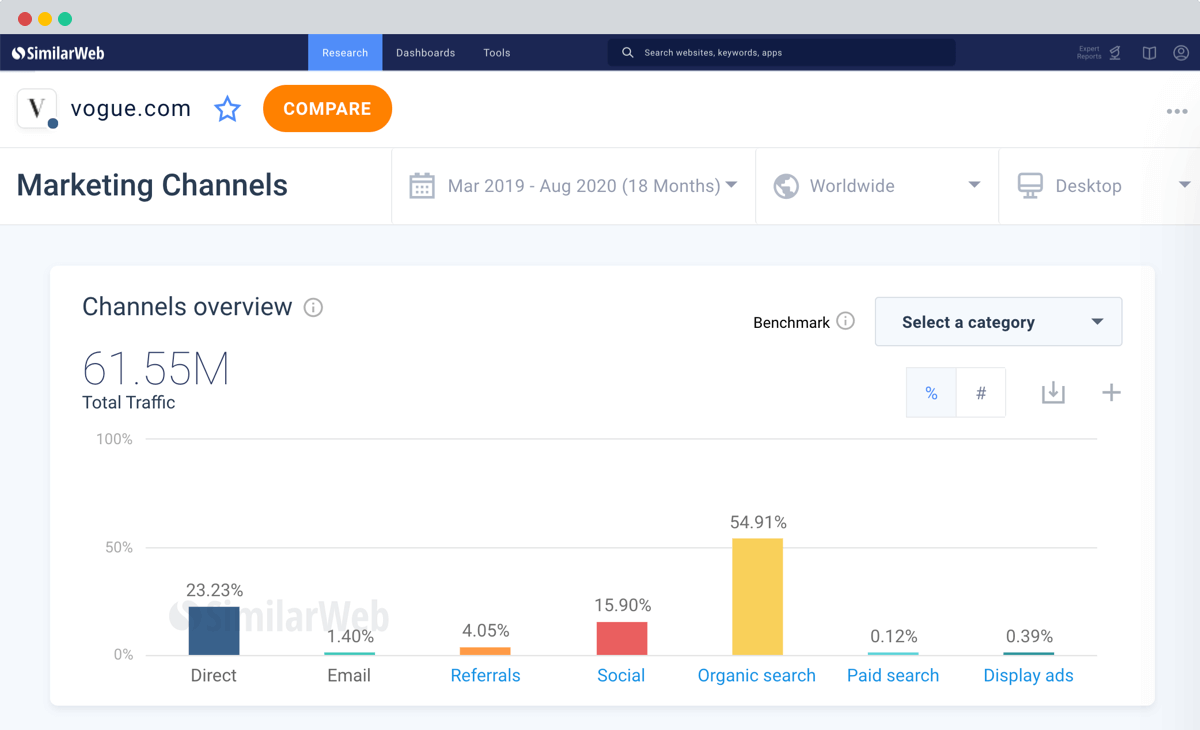Open the book knowledge center icon
1200x730 pixels.
click(1150, 53)
